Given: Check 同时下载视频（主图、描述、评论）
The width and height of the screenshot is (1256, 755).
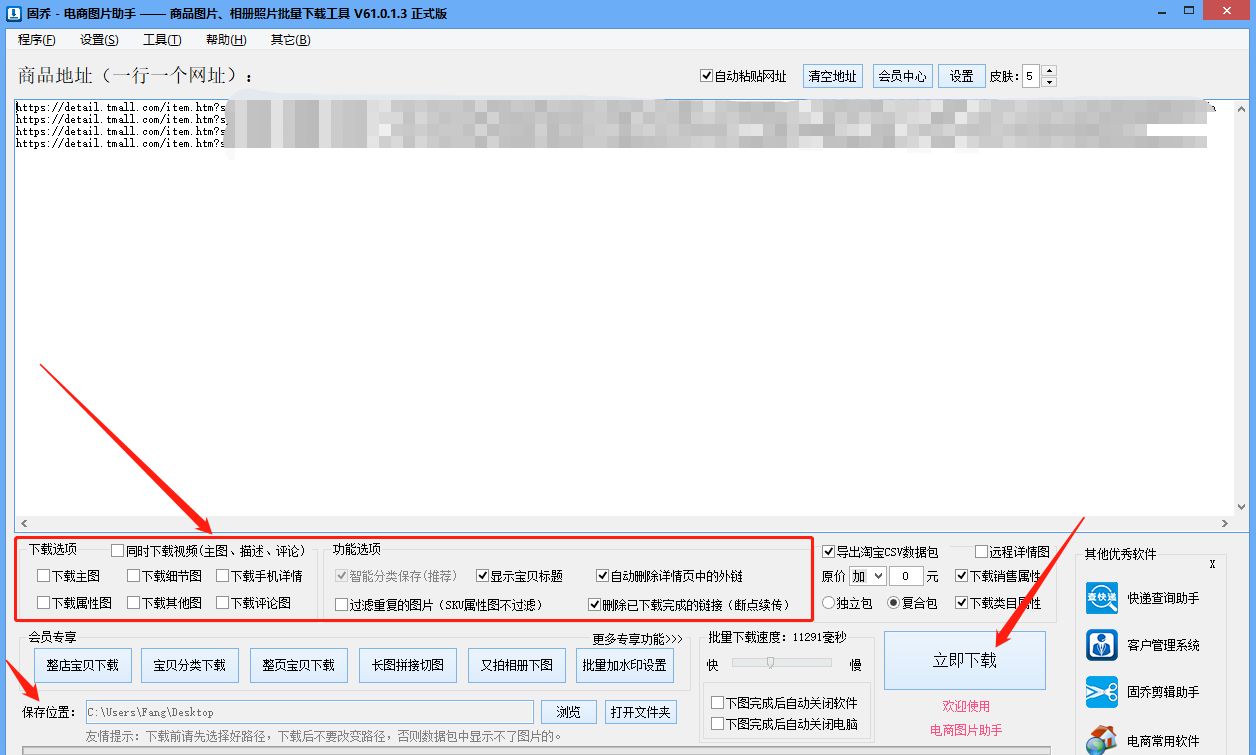Looking at the screenshot, I should coord(117,549).
